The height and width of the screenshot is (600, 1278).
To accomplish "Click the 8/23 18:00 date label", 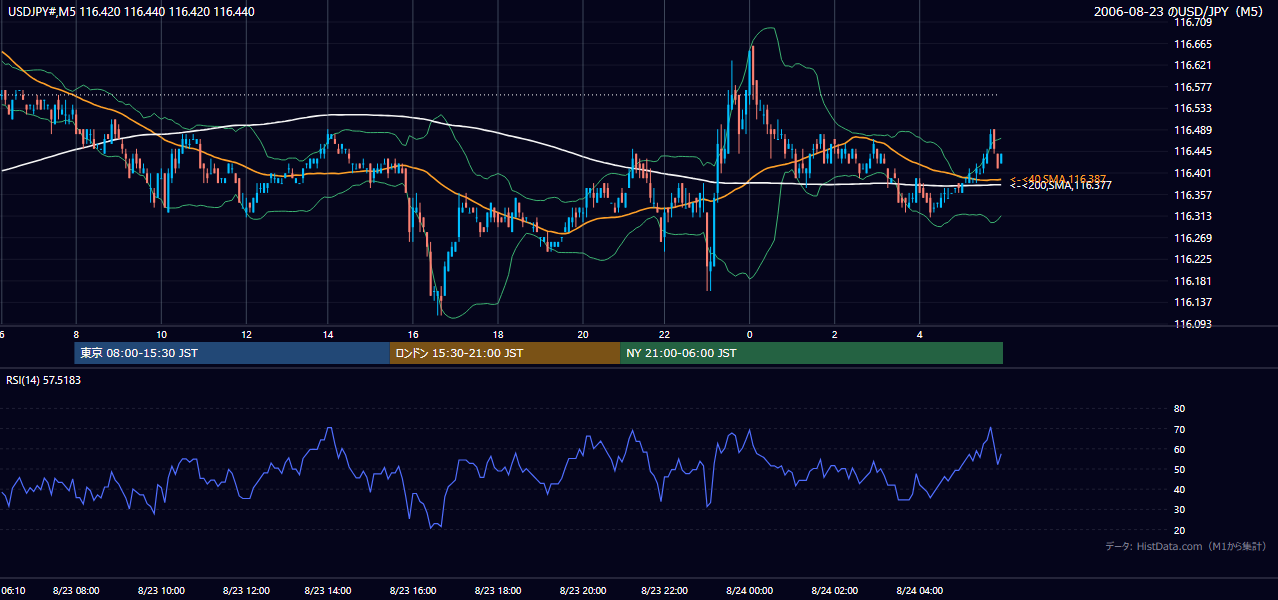I will click(x=497, y=591).
